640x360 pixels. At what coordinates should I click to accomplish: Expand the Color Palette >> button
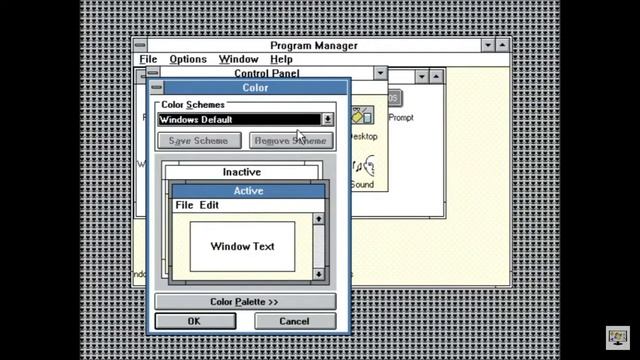click(245, 302)
